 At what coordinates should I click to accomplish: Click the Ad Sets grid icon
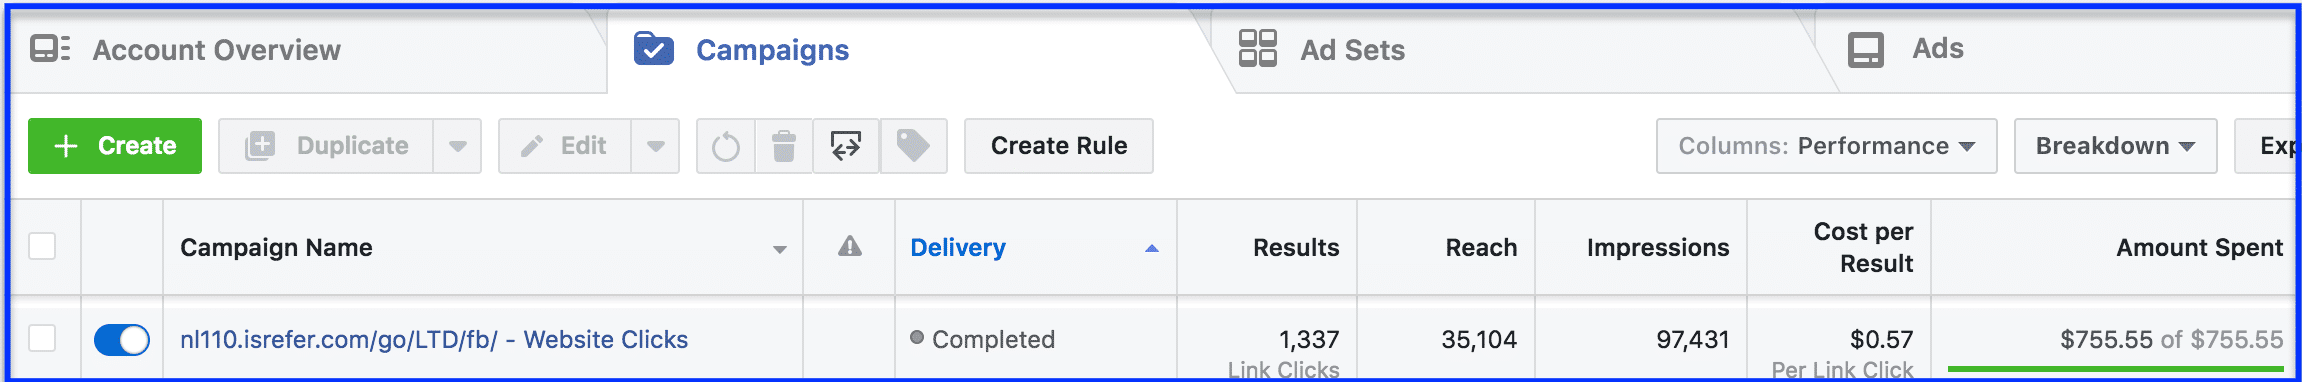point(1257,48)
